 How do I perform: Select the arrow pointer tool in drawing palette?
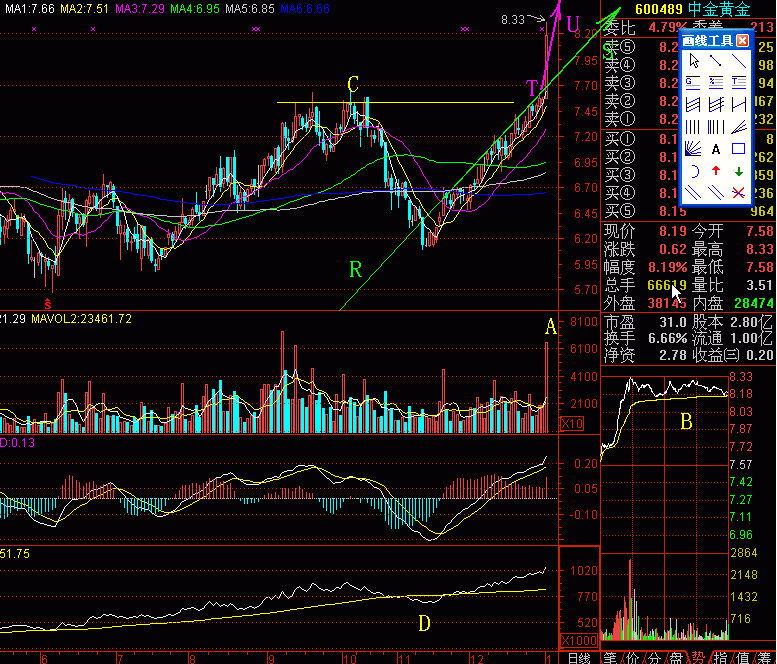[693, 60]
